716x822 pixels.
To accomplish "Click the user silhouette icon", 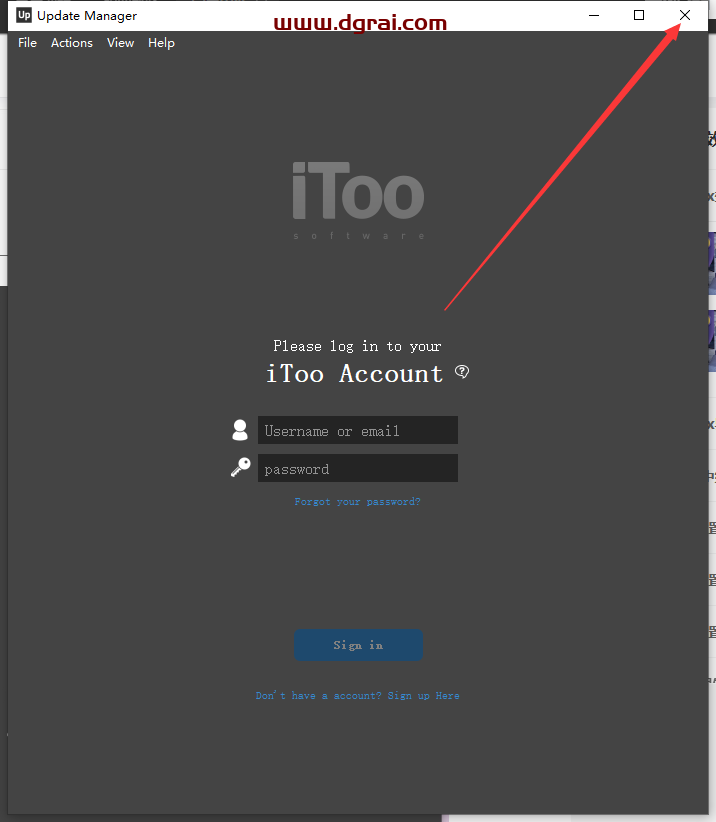I will (240, 430).
